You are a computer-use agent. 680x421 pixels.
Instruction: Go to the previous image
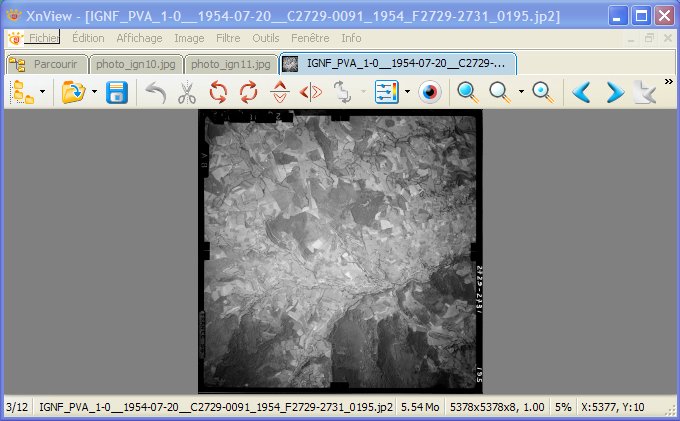coord(581,93)
